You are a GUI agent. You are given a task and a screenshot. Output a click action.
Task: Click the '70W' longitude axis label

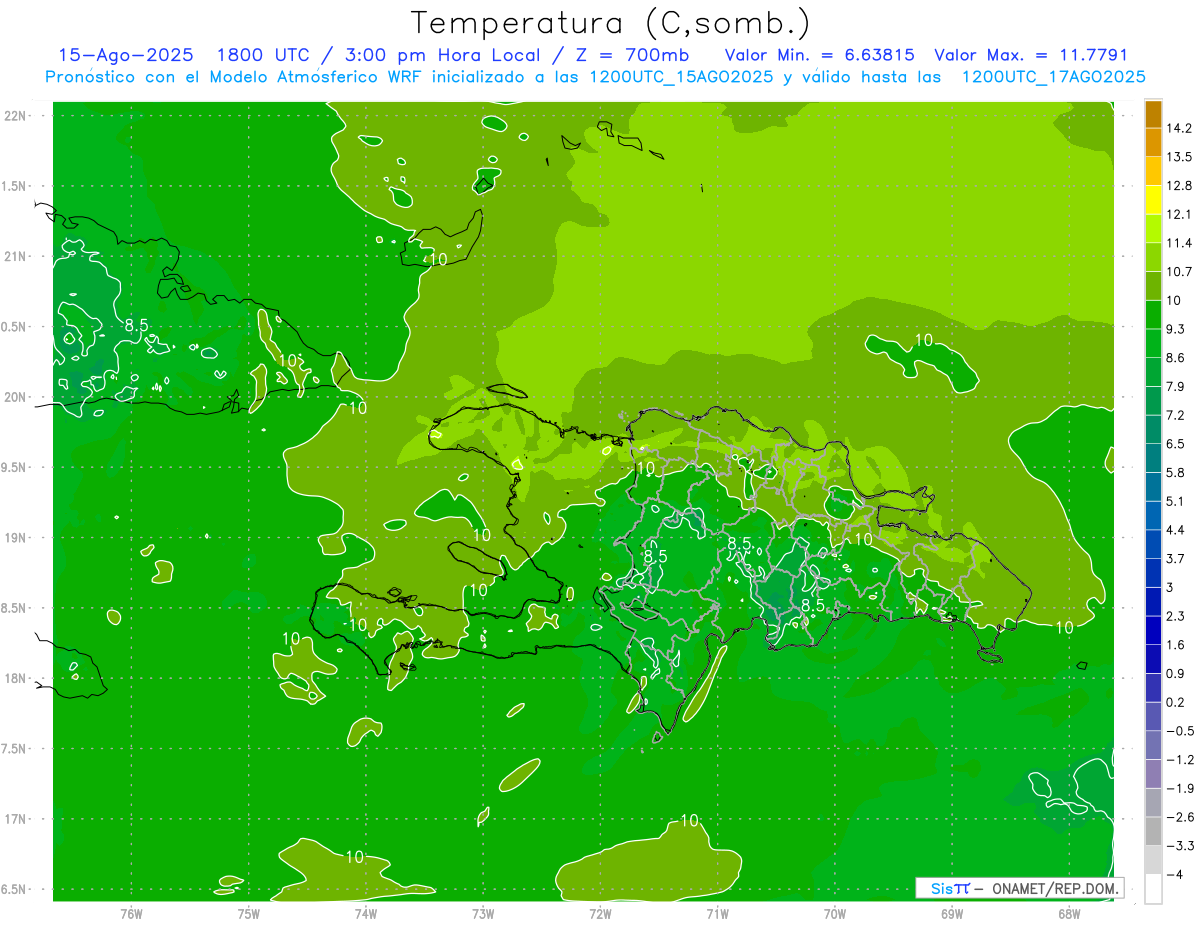835,913
